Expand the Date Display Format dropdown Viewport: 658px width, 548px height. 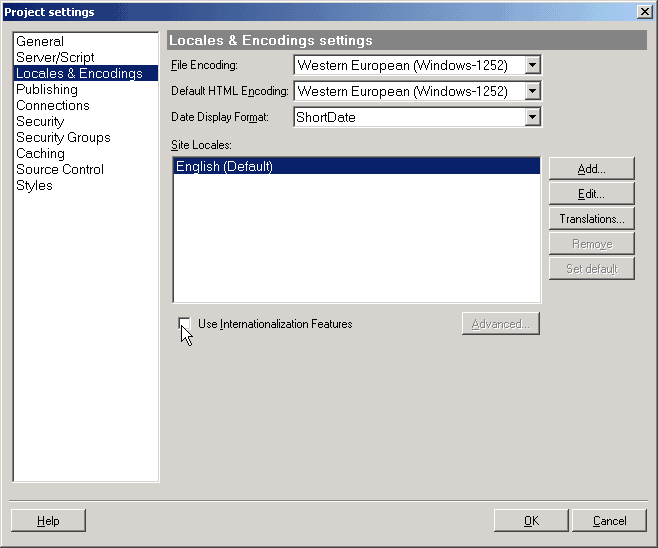click(533, 118)
